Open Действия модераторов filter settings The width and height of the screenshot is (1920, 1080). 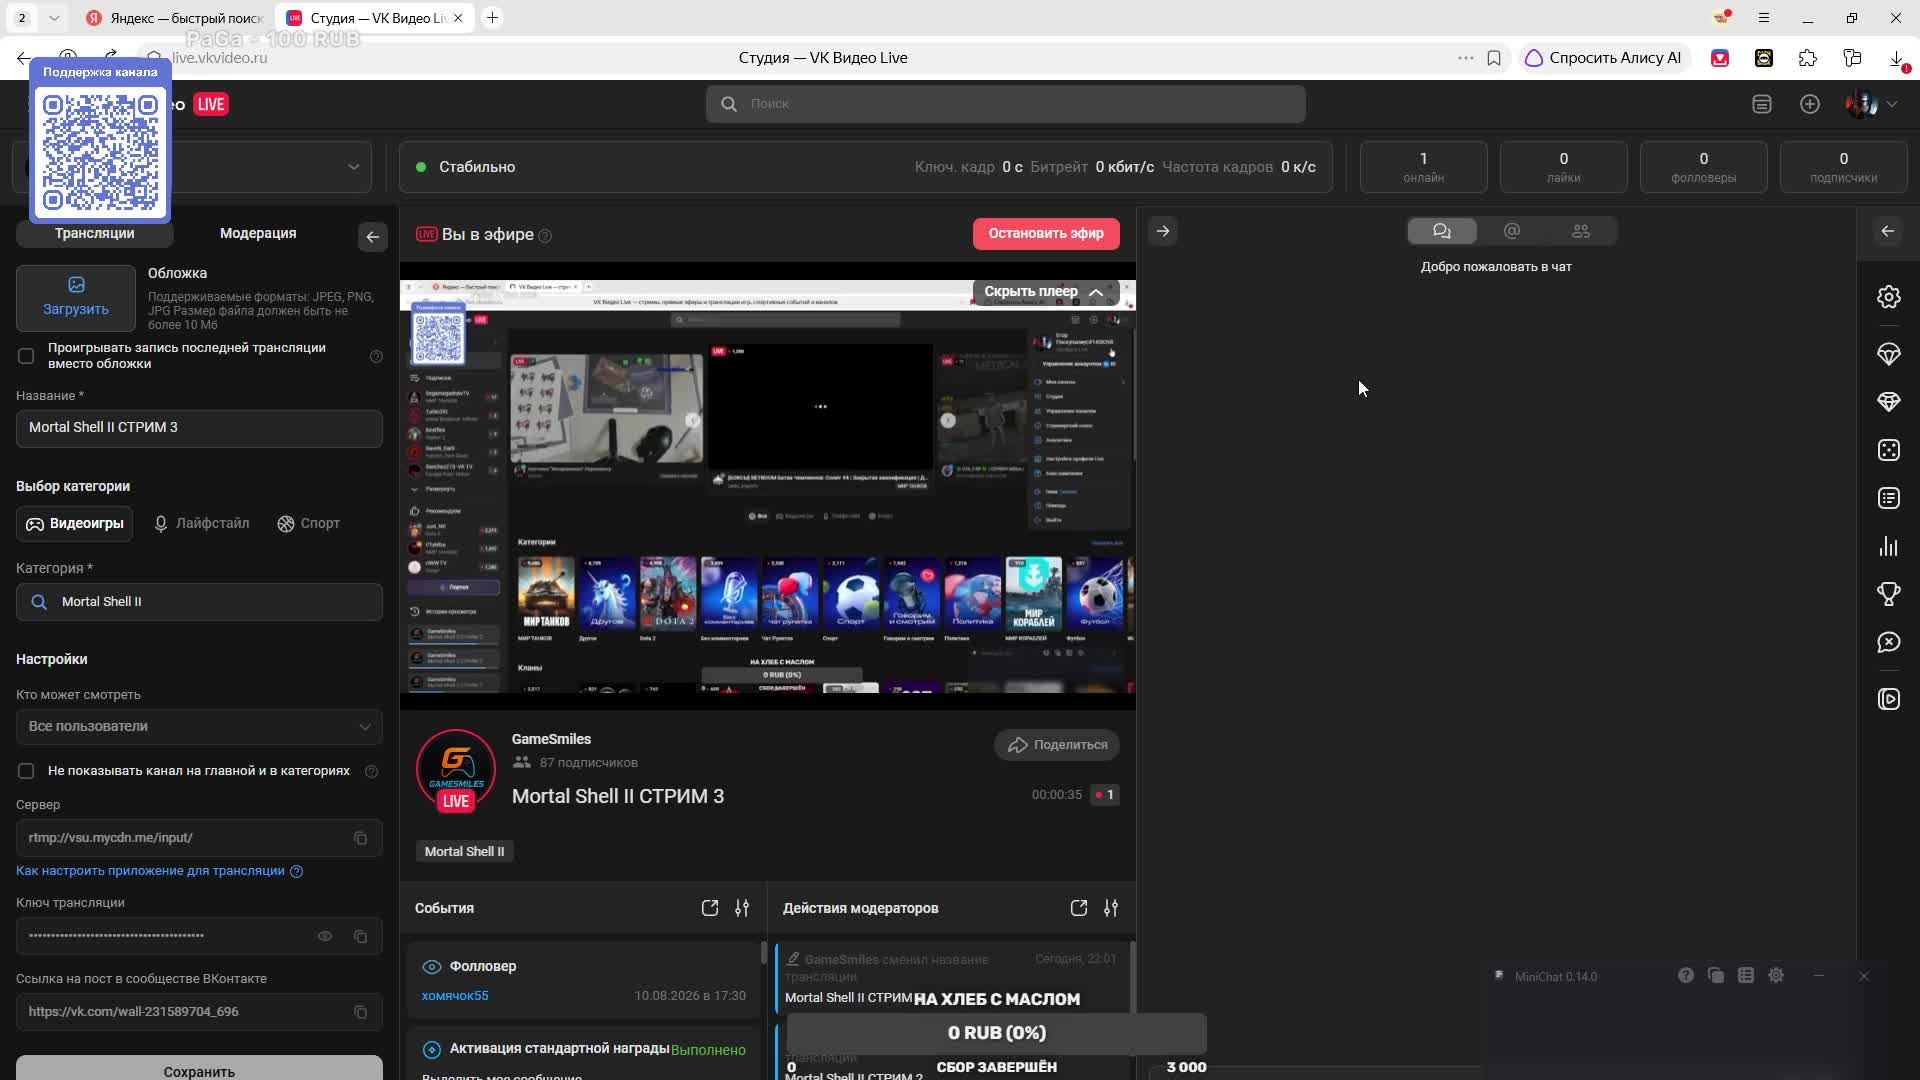(x=1111, y=908)
